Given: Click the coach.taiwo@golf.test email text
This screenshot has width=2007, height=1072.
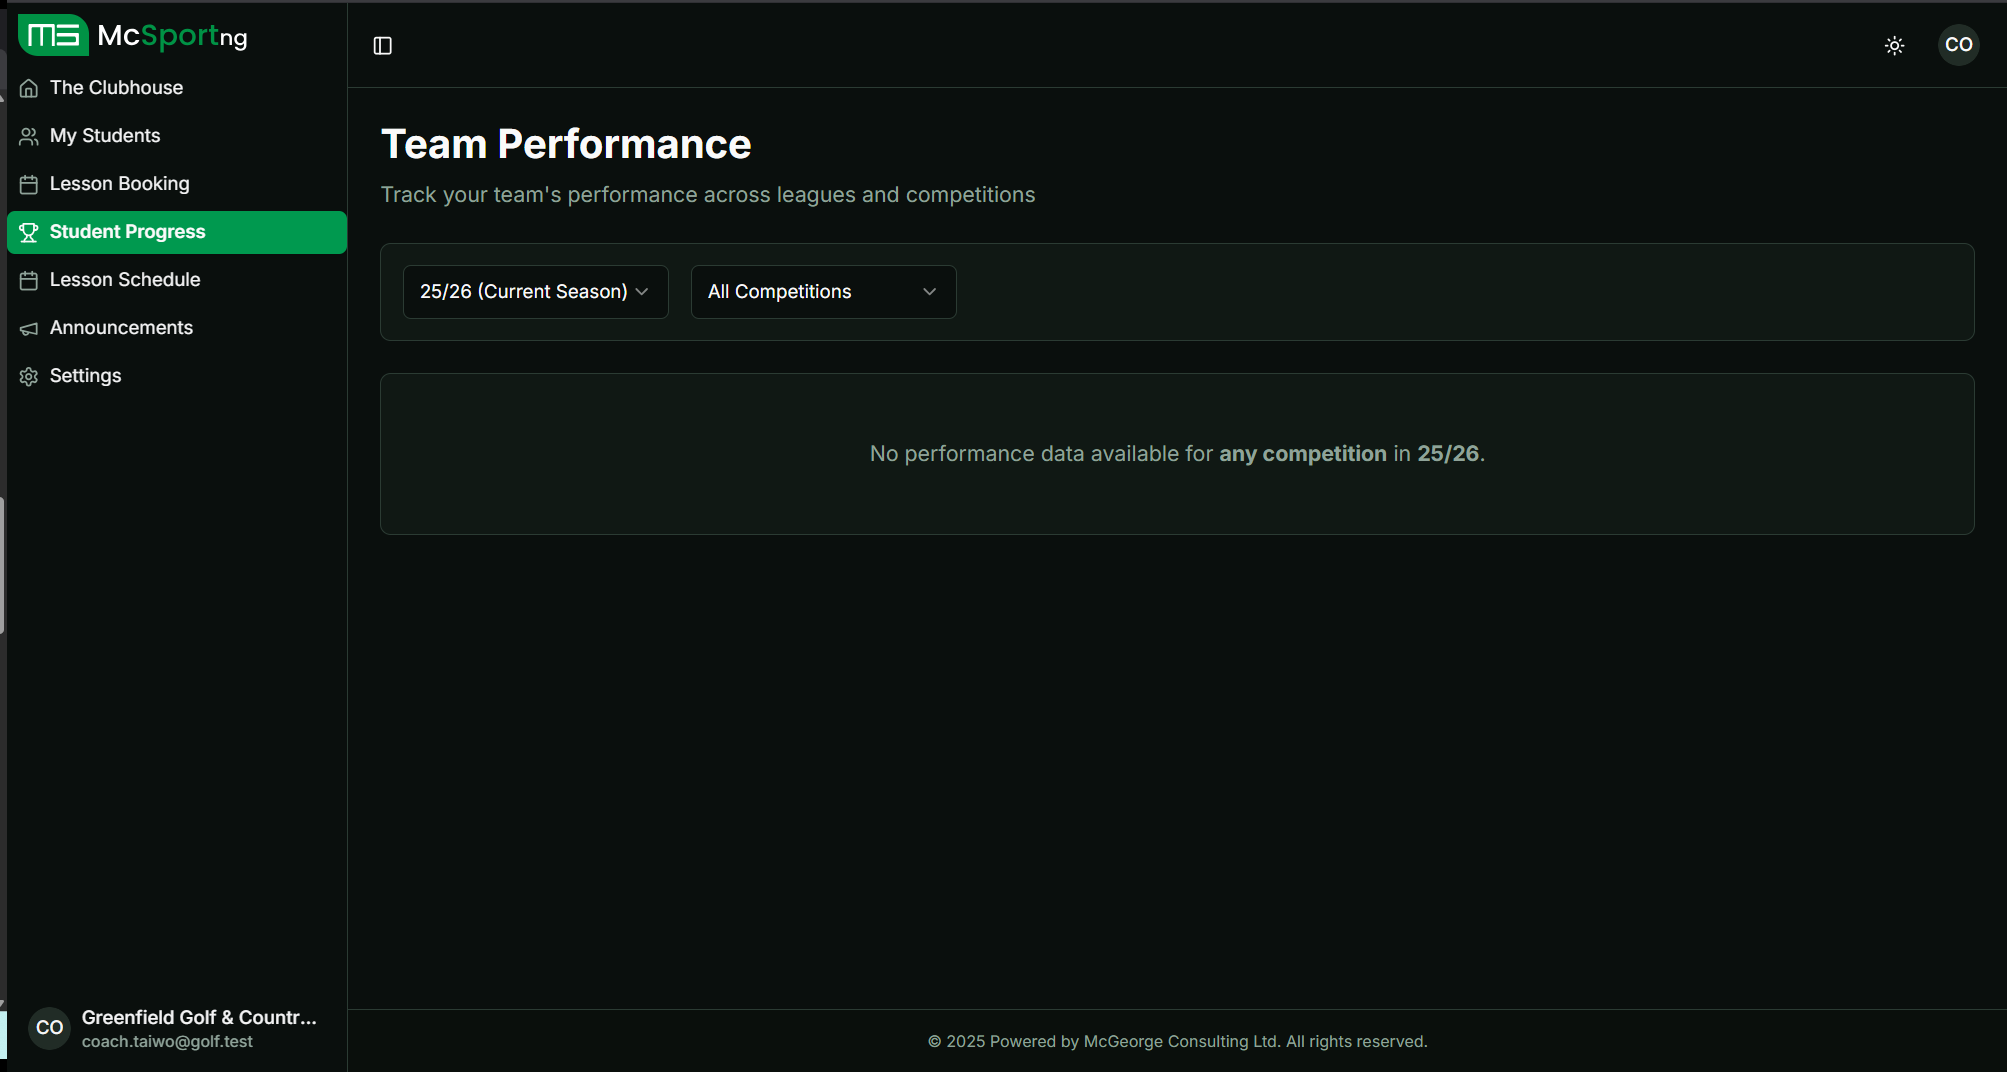Looking at the screenshot, I should pyautogui.click(x=167, y=1041).
